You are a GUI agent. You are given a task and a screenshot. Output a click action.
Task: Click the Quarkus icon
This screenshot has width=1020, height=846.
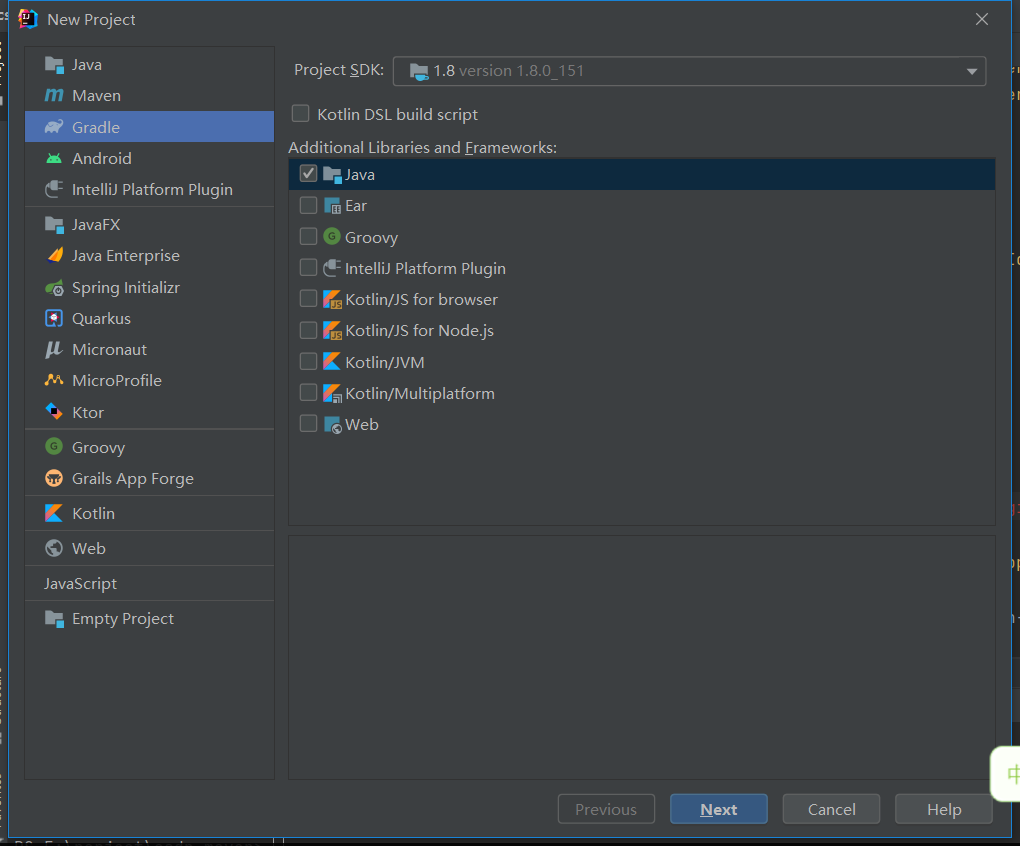point(54,318)
